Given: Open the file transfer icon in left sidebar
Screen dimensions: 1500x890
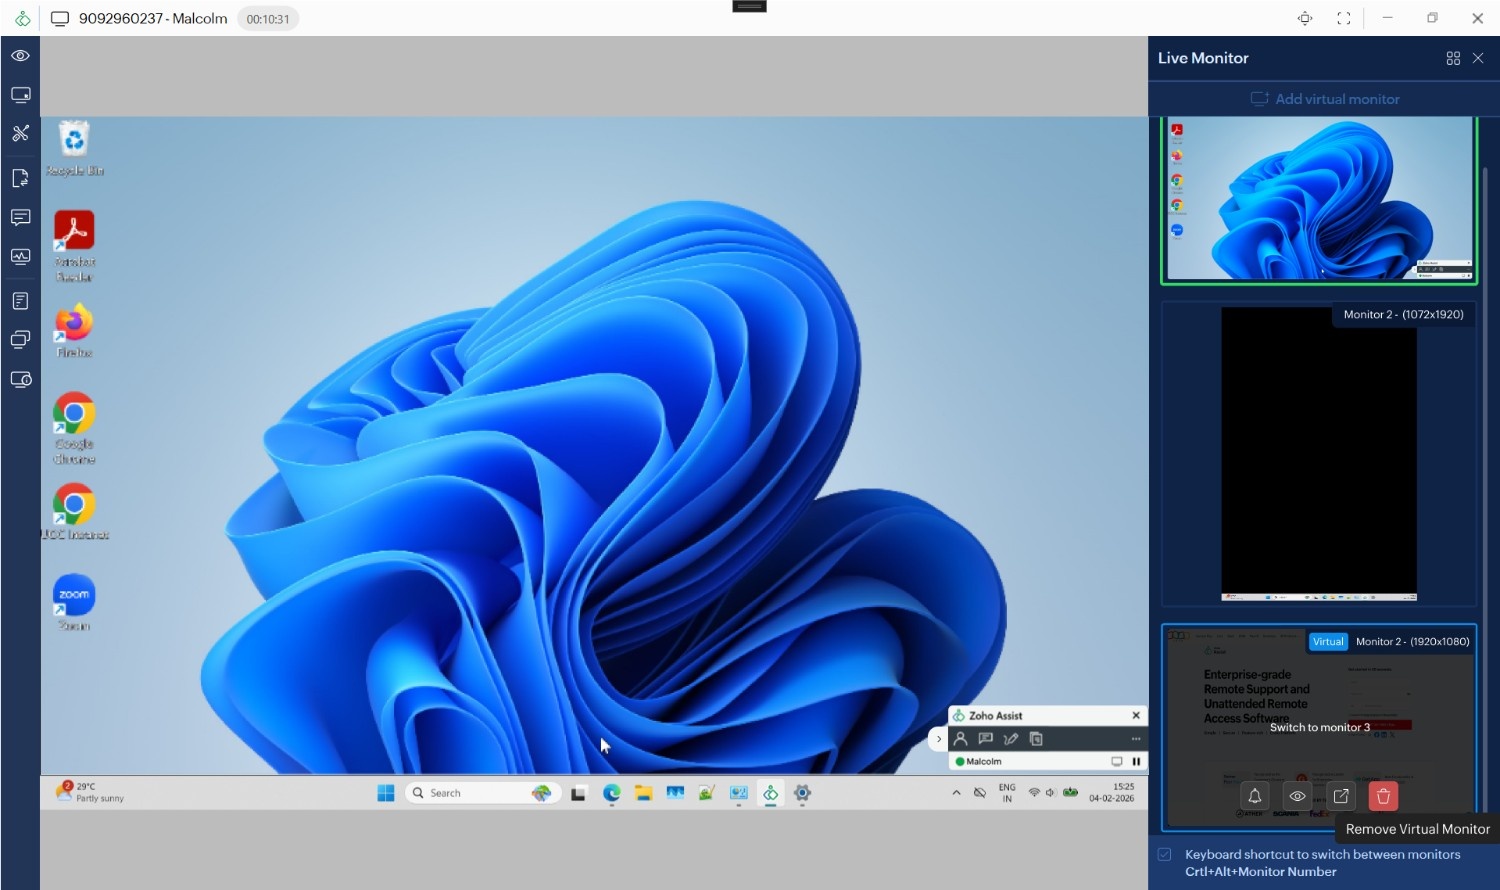Looking at the screenshot, I should coord(20,178).
